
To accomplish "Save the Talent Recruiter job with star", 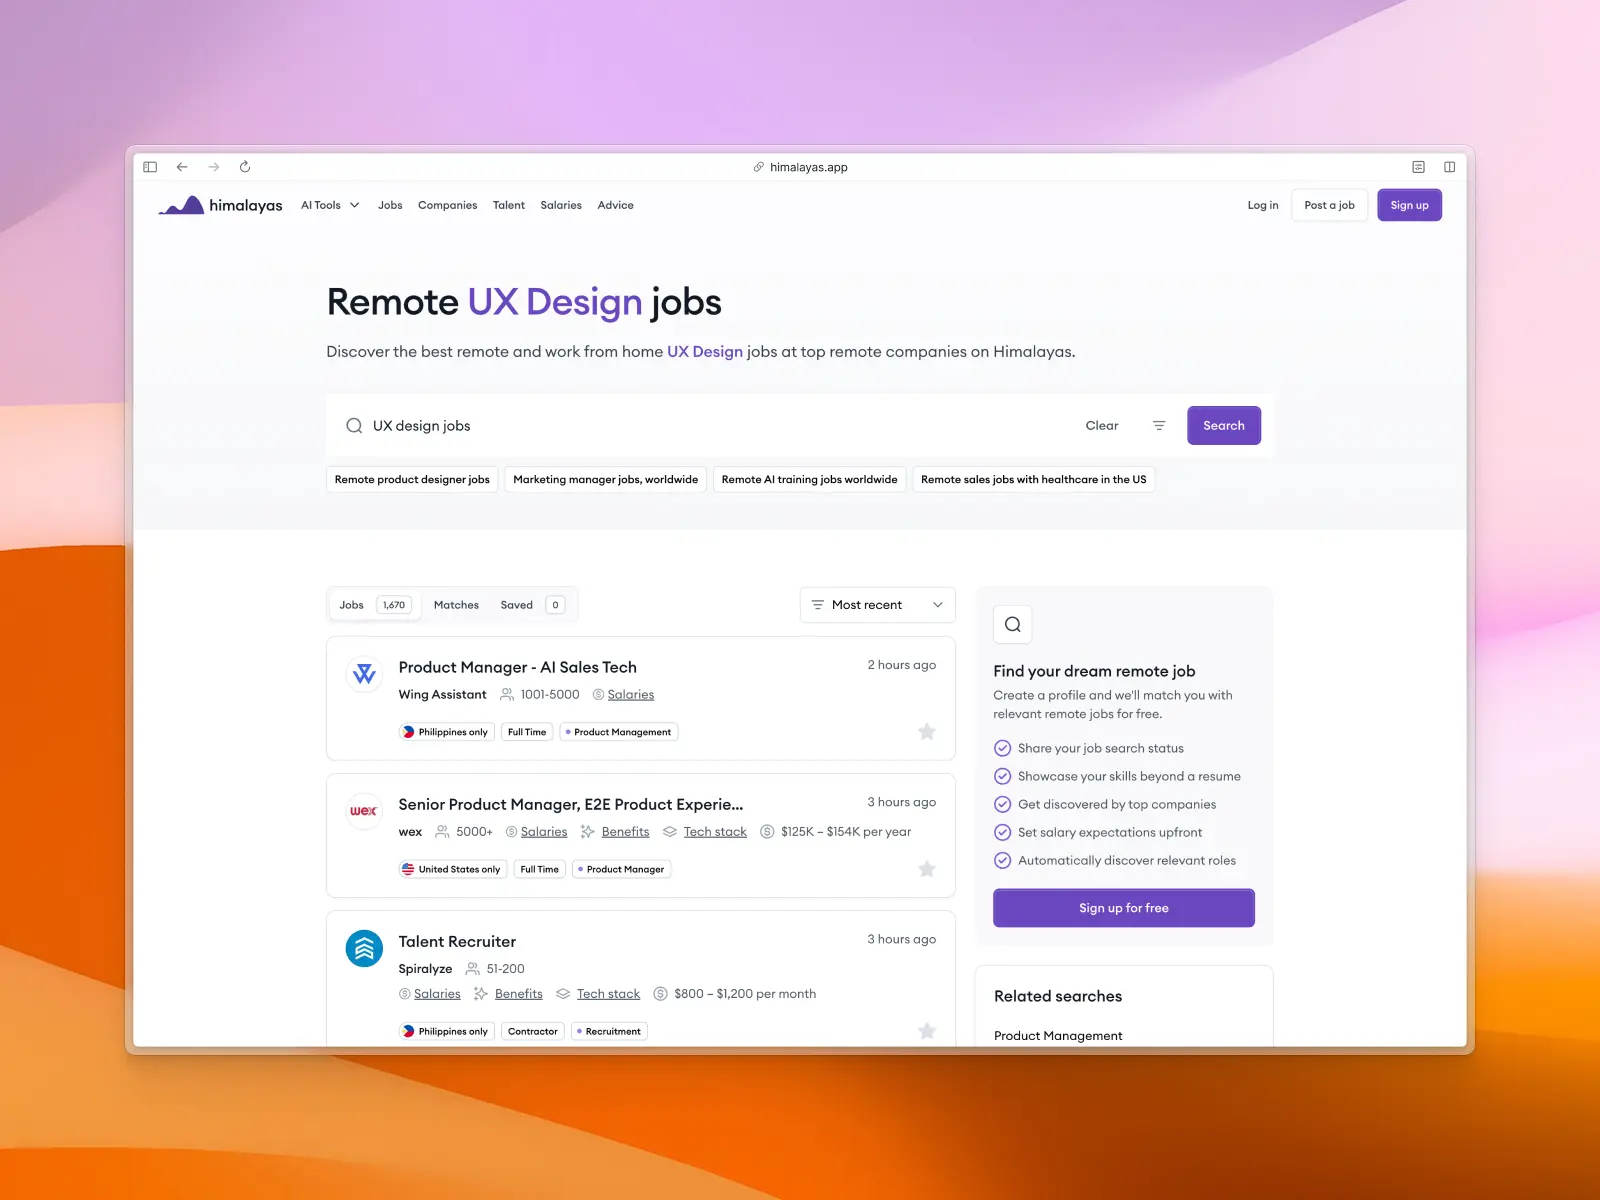I will pos(927,1031).
